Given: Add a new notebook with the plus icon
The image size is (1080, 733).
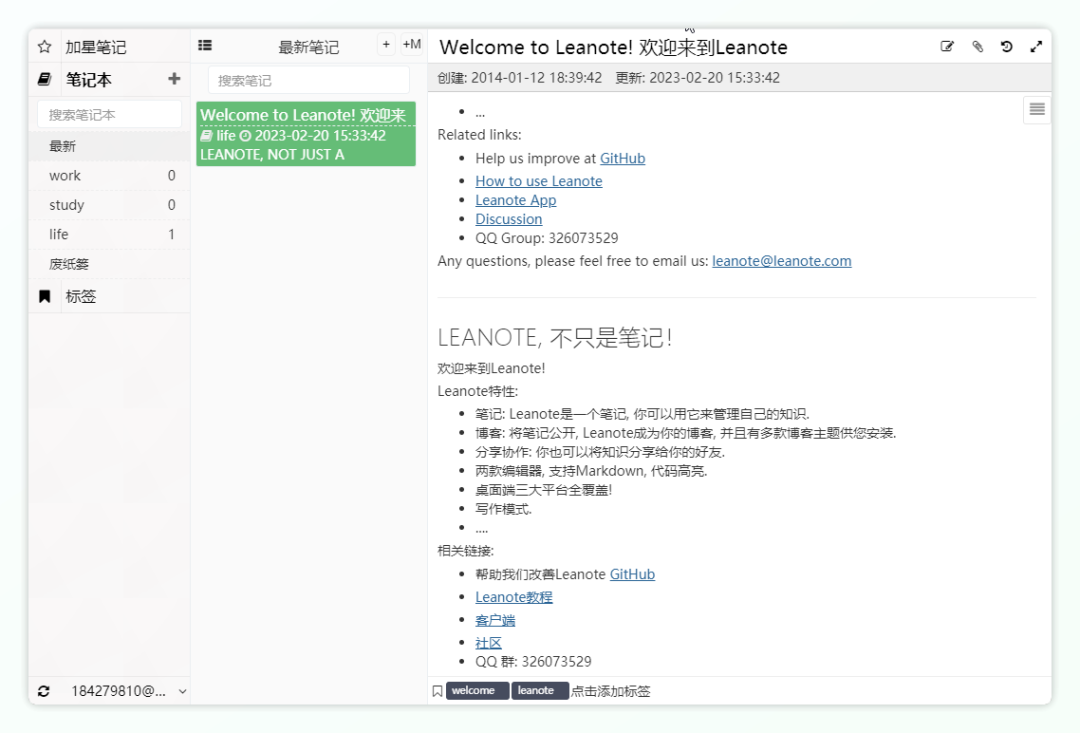Looking at the screenshot, I should [174, 79].
